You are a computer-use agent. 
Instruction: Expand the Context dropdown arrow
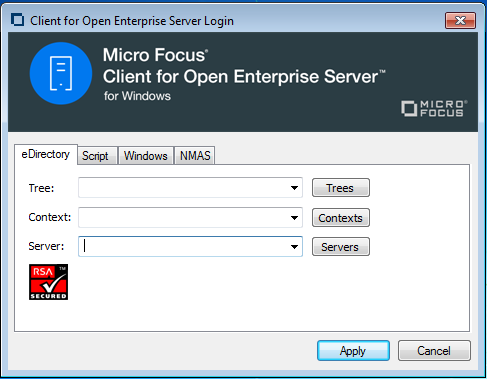pos(294,218)
